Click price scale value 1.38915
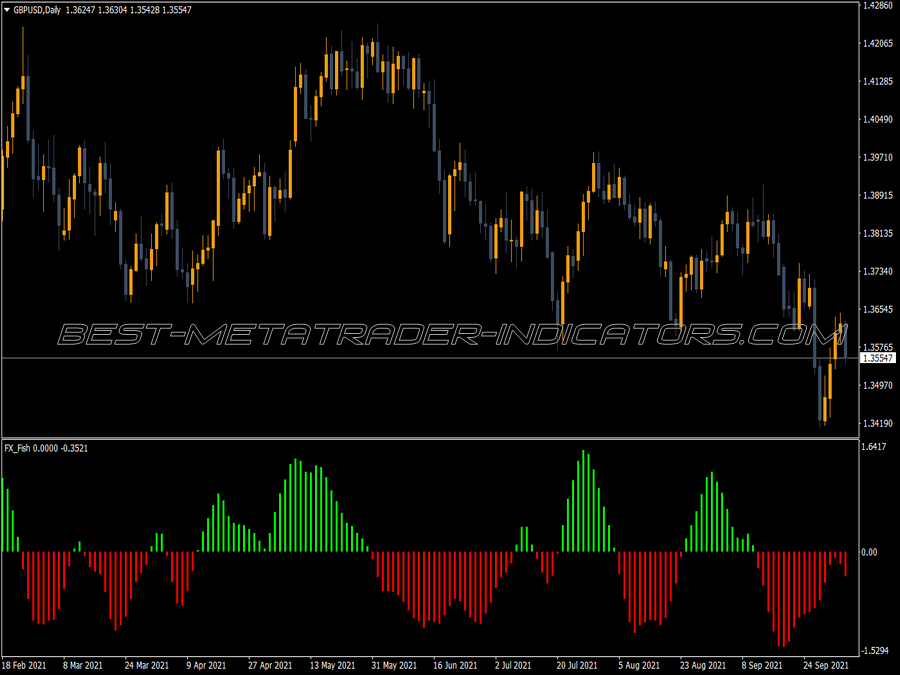900x675 pixels. (878, 196)
